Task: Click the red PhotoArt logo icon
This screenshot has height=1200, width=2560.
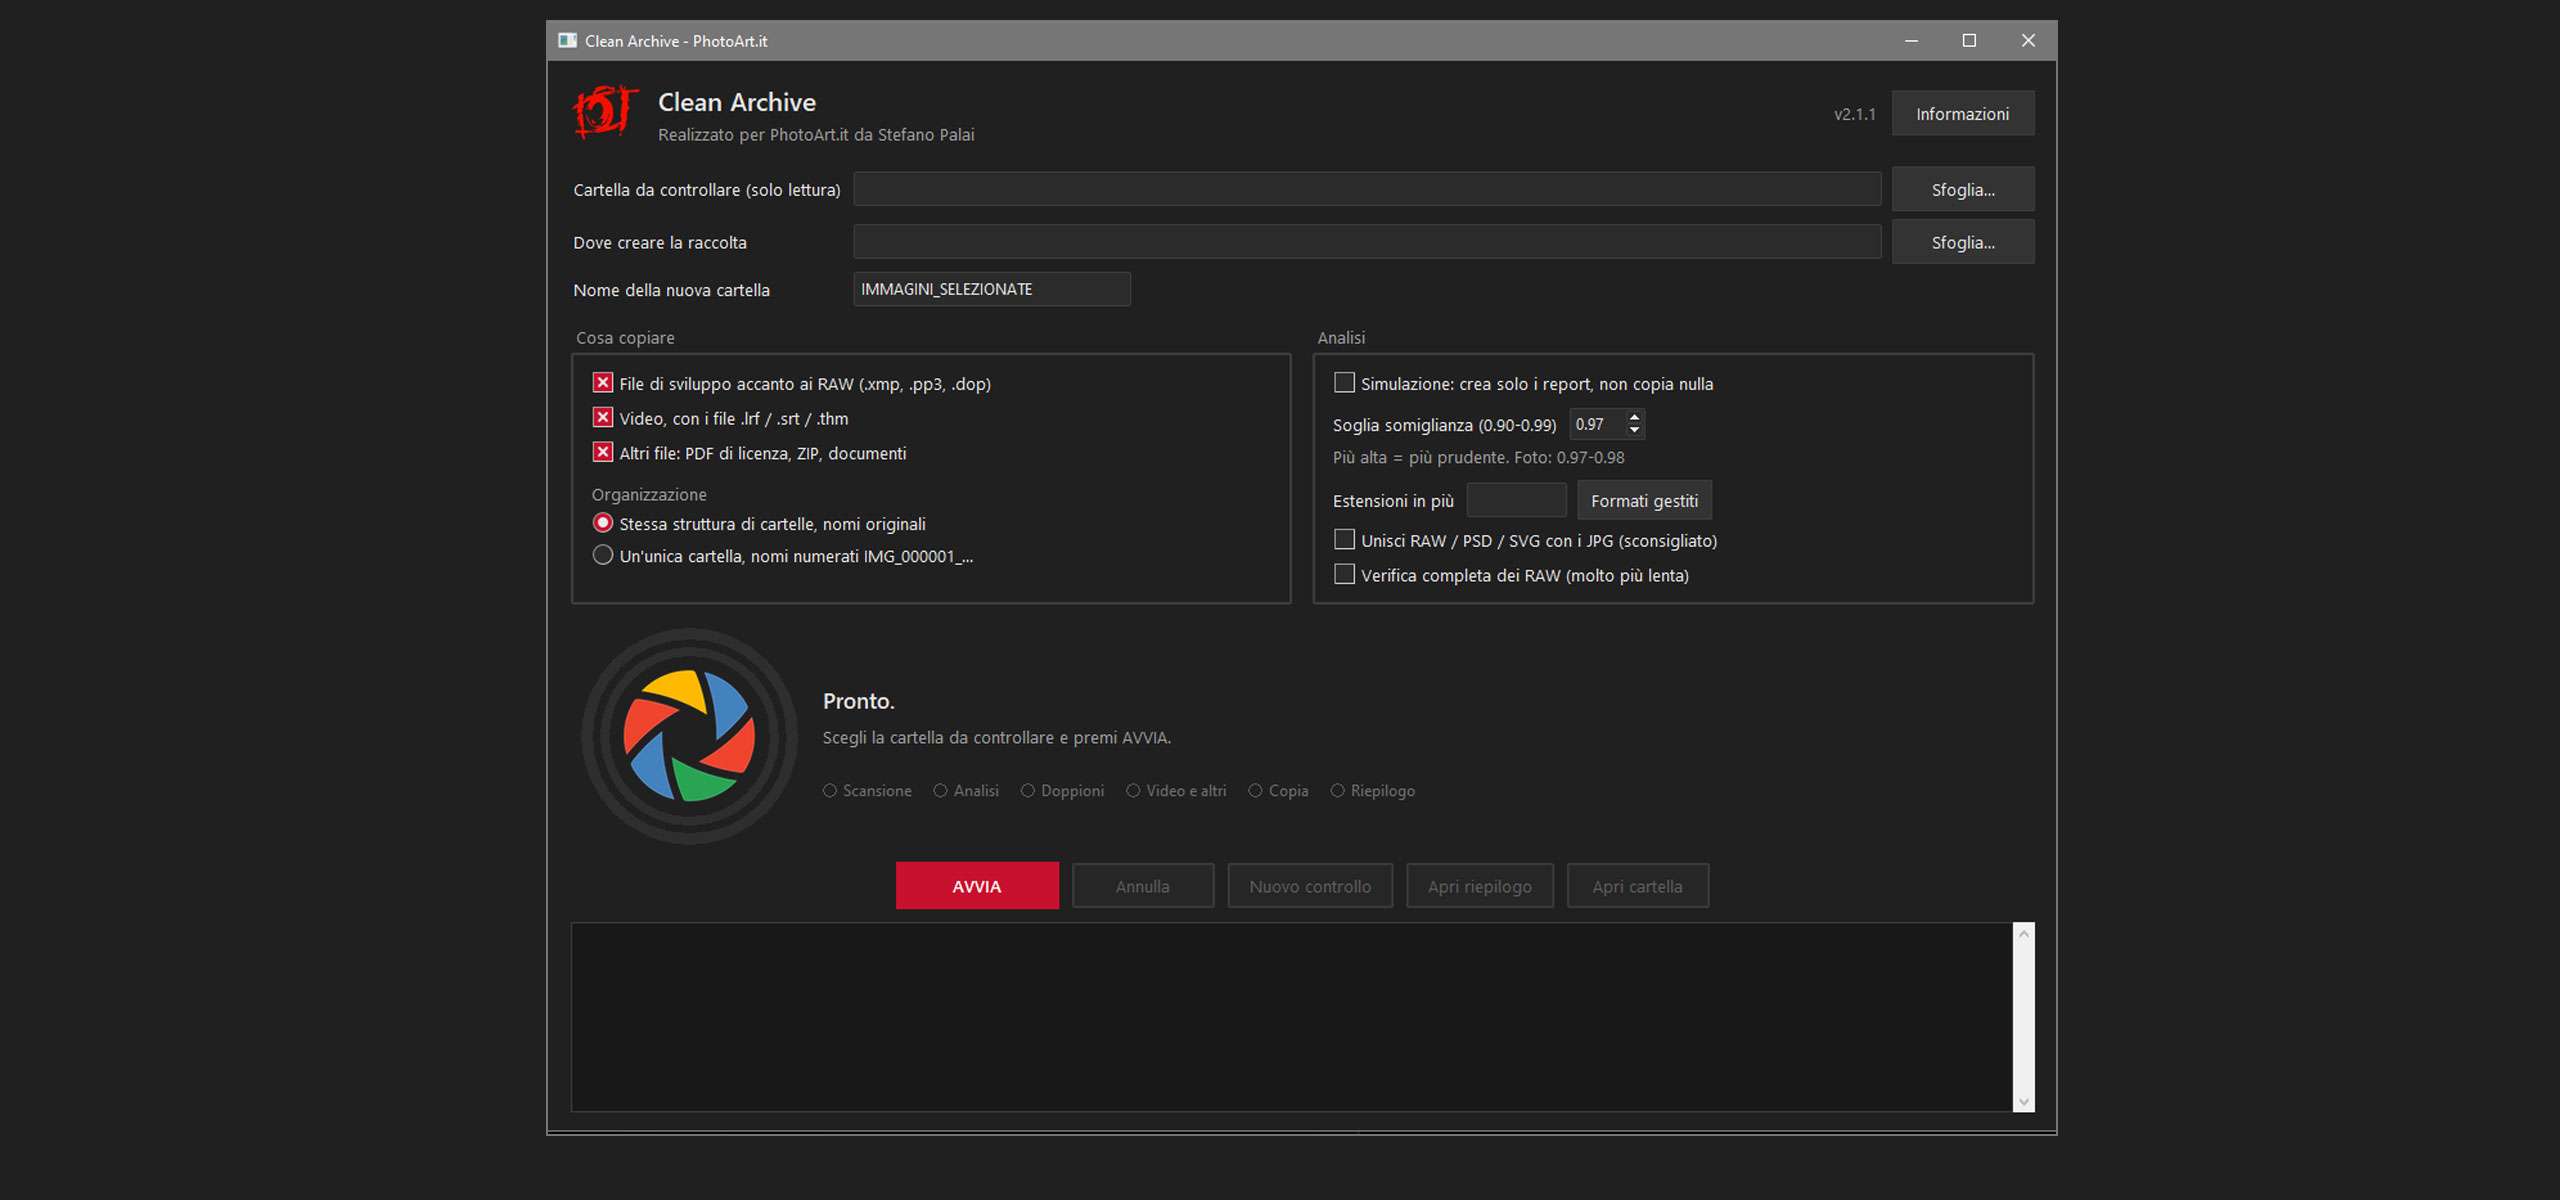Action: click(605, 112)
